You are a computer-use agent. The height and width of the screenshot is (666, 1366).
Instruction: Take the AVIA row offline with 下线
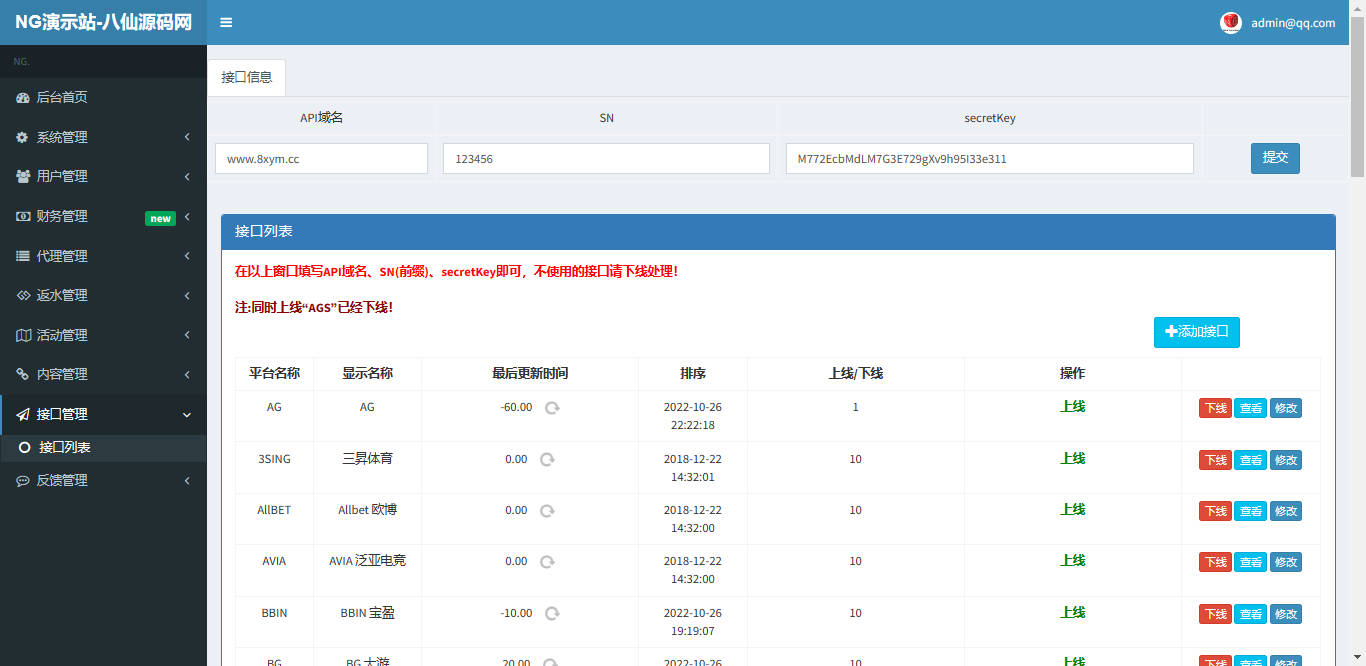(x=1215, y=562)
